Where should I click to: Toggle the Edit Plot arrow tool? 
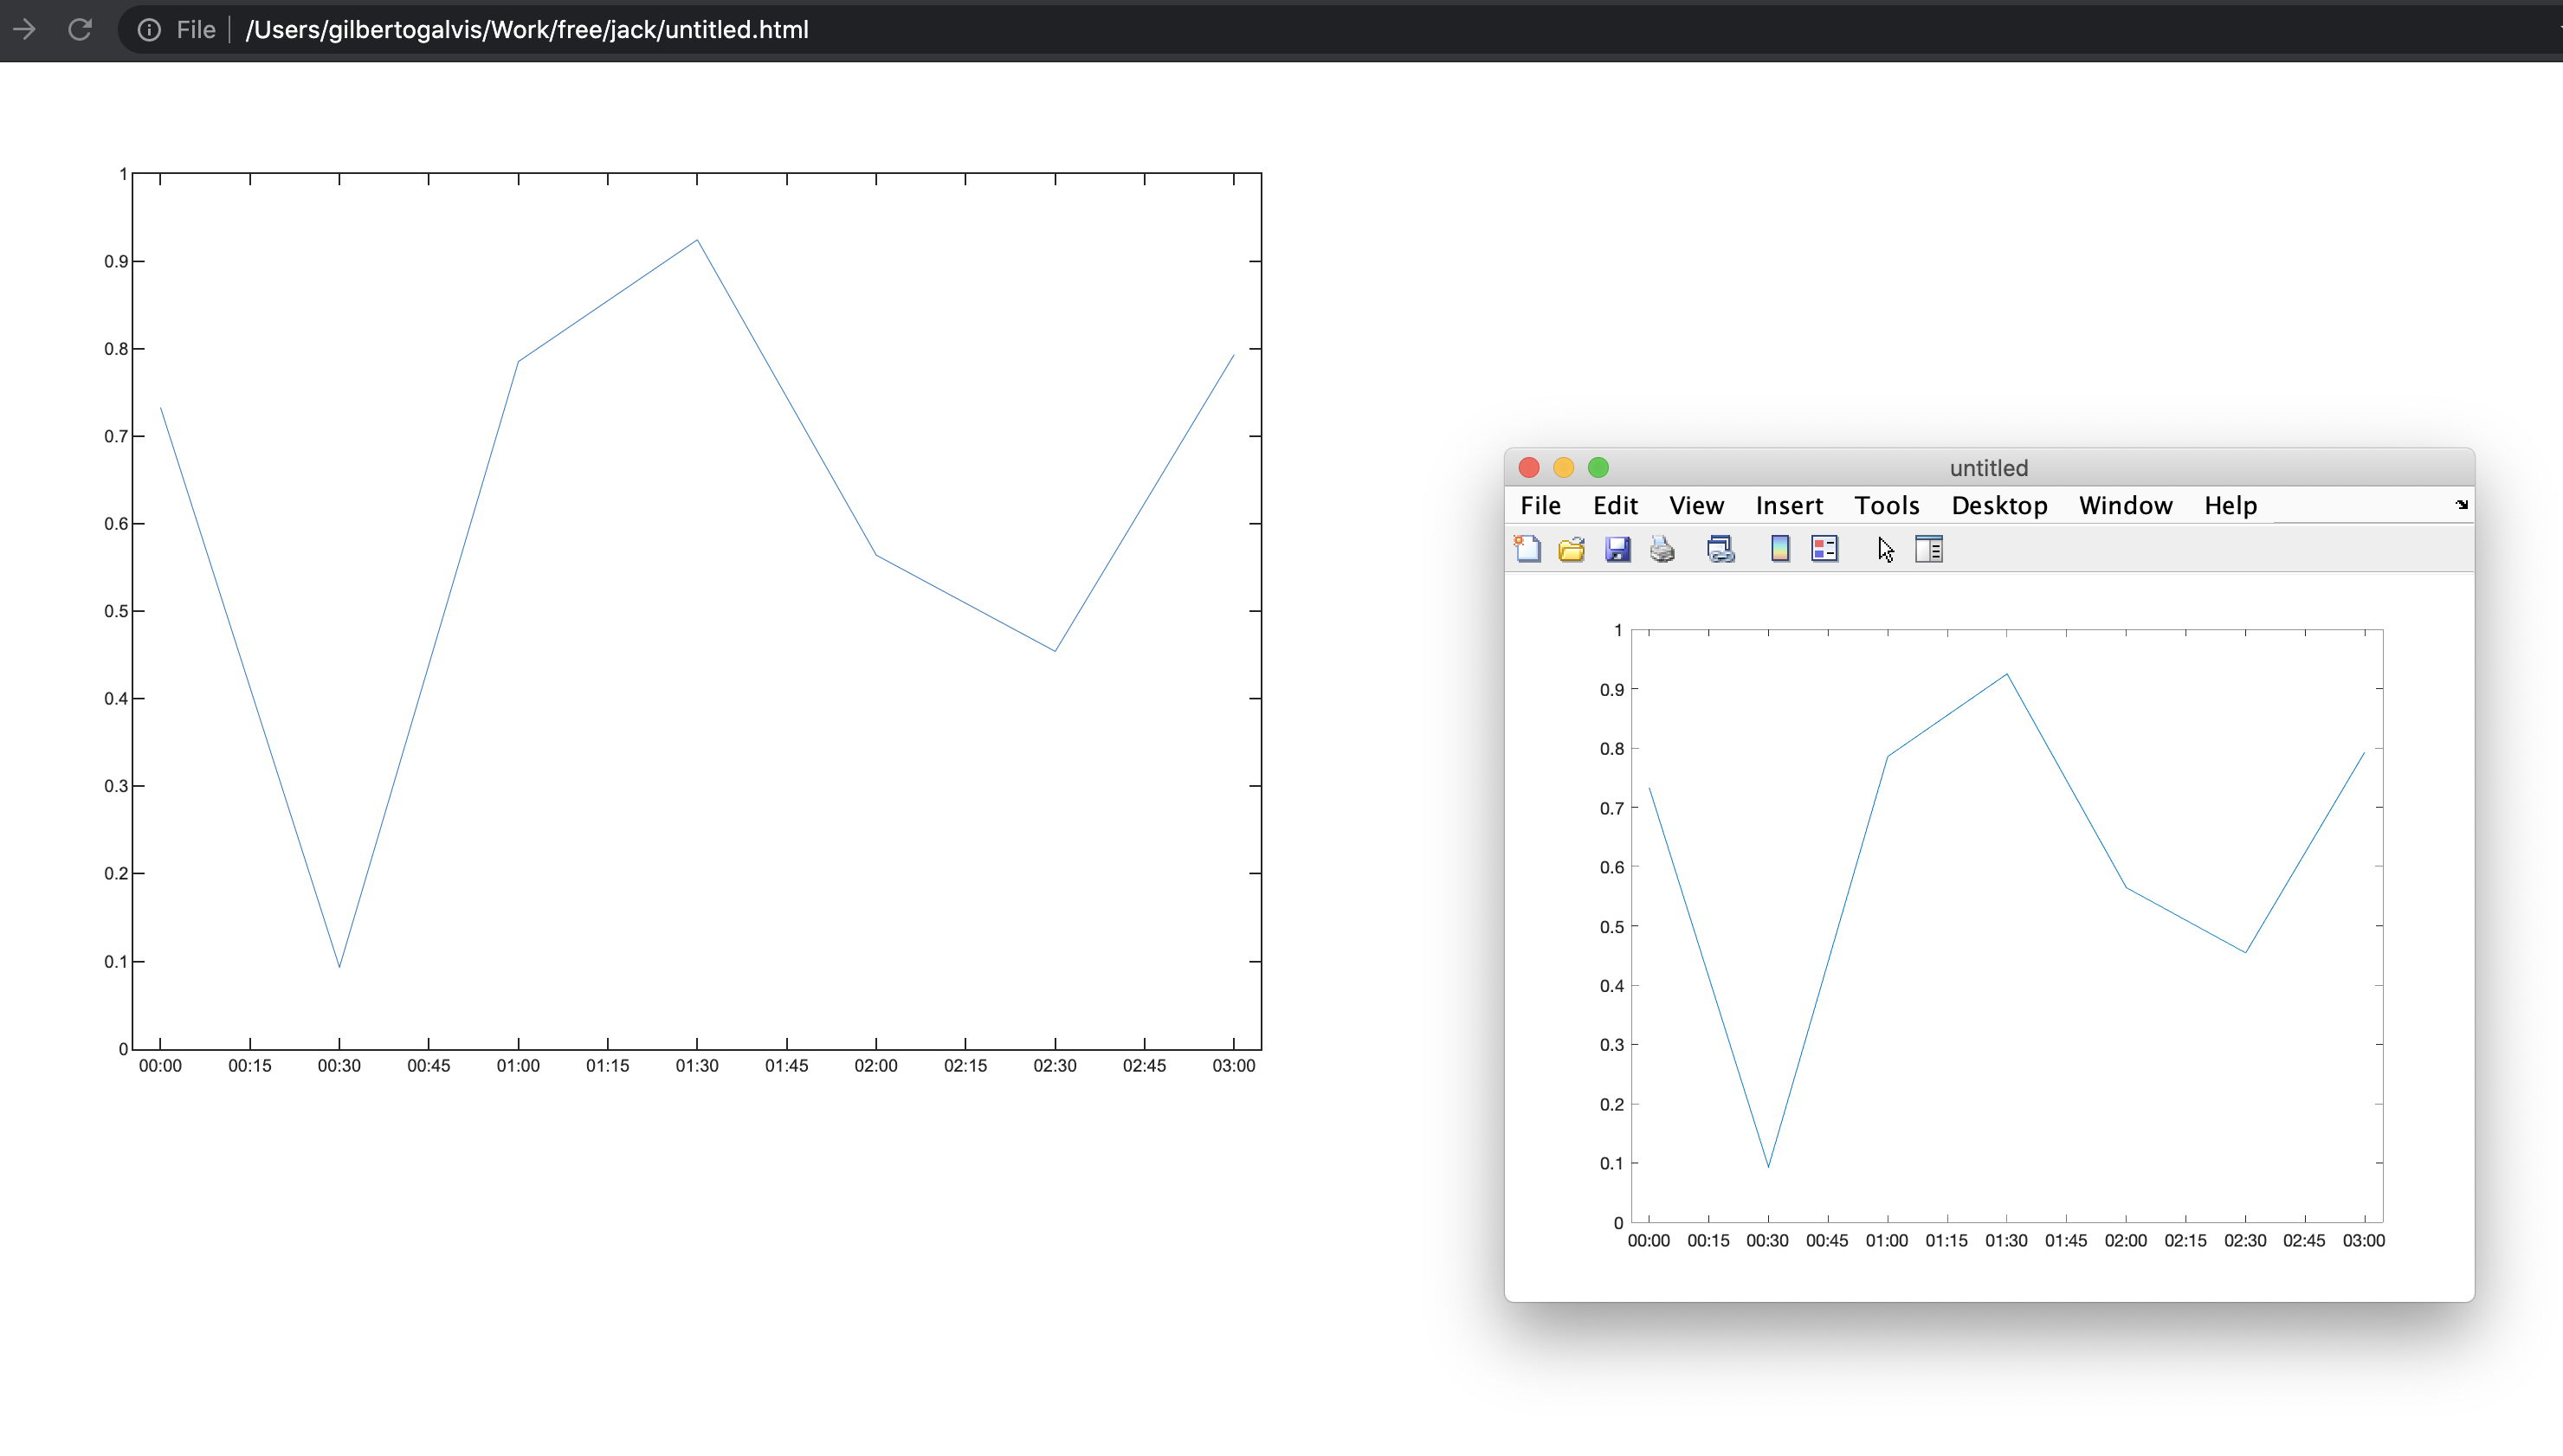[1885, 549]
